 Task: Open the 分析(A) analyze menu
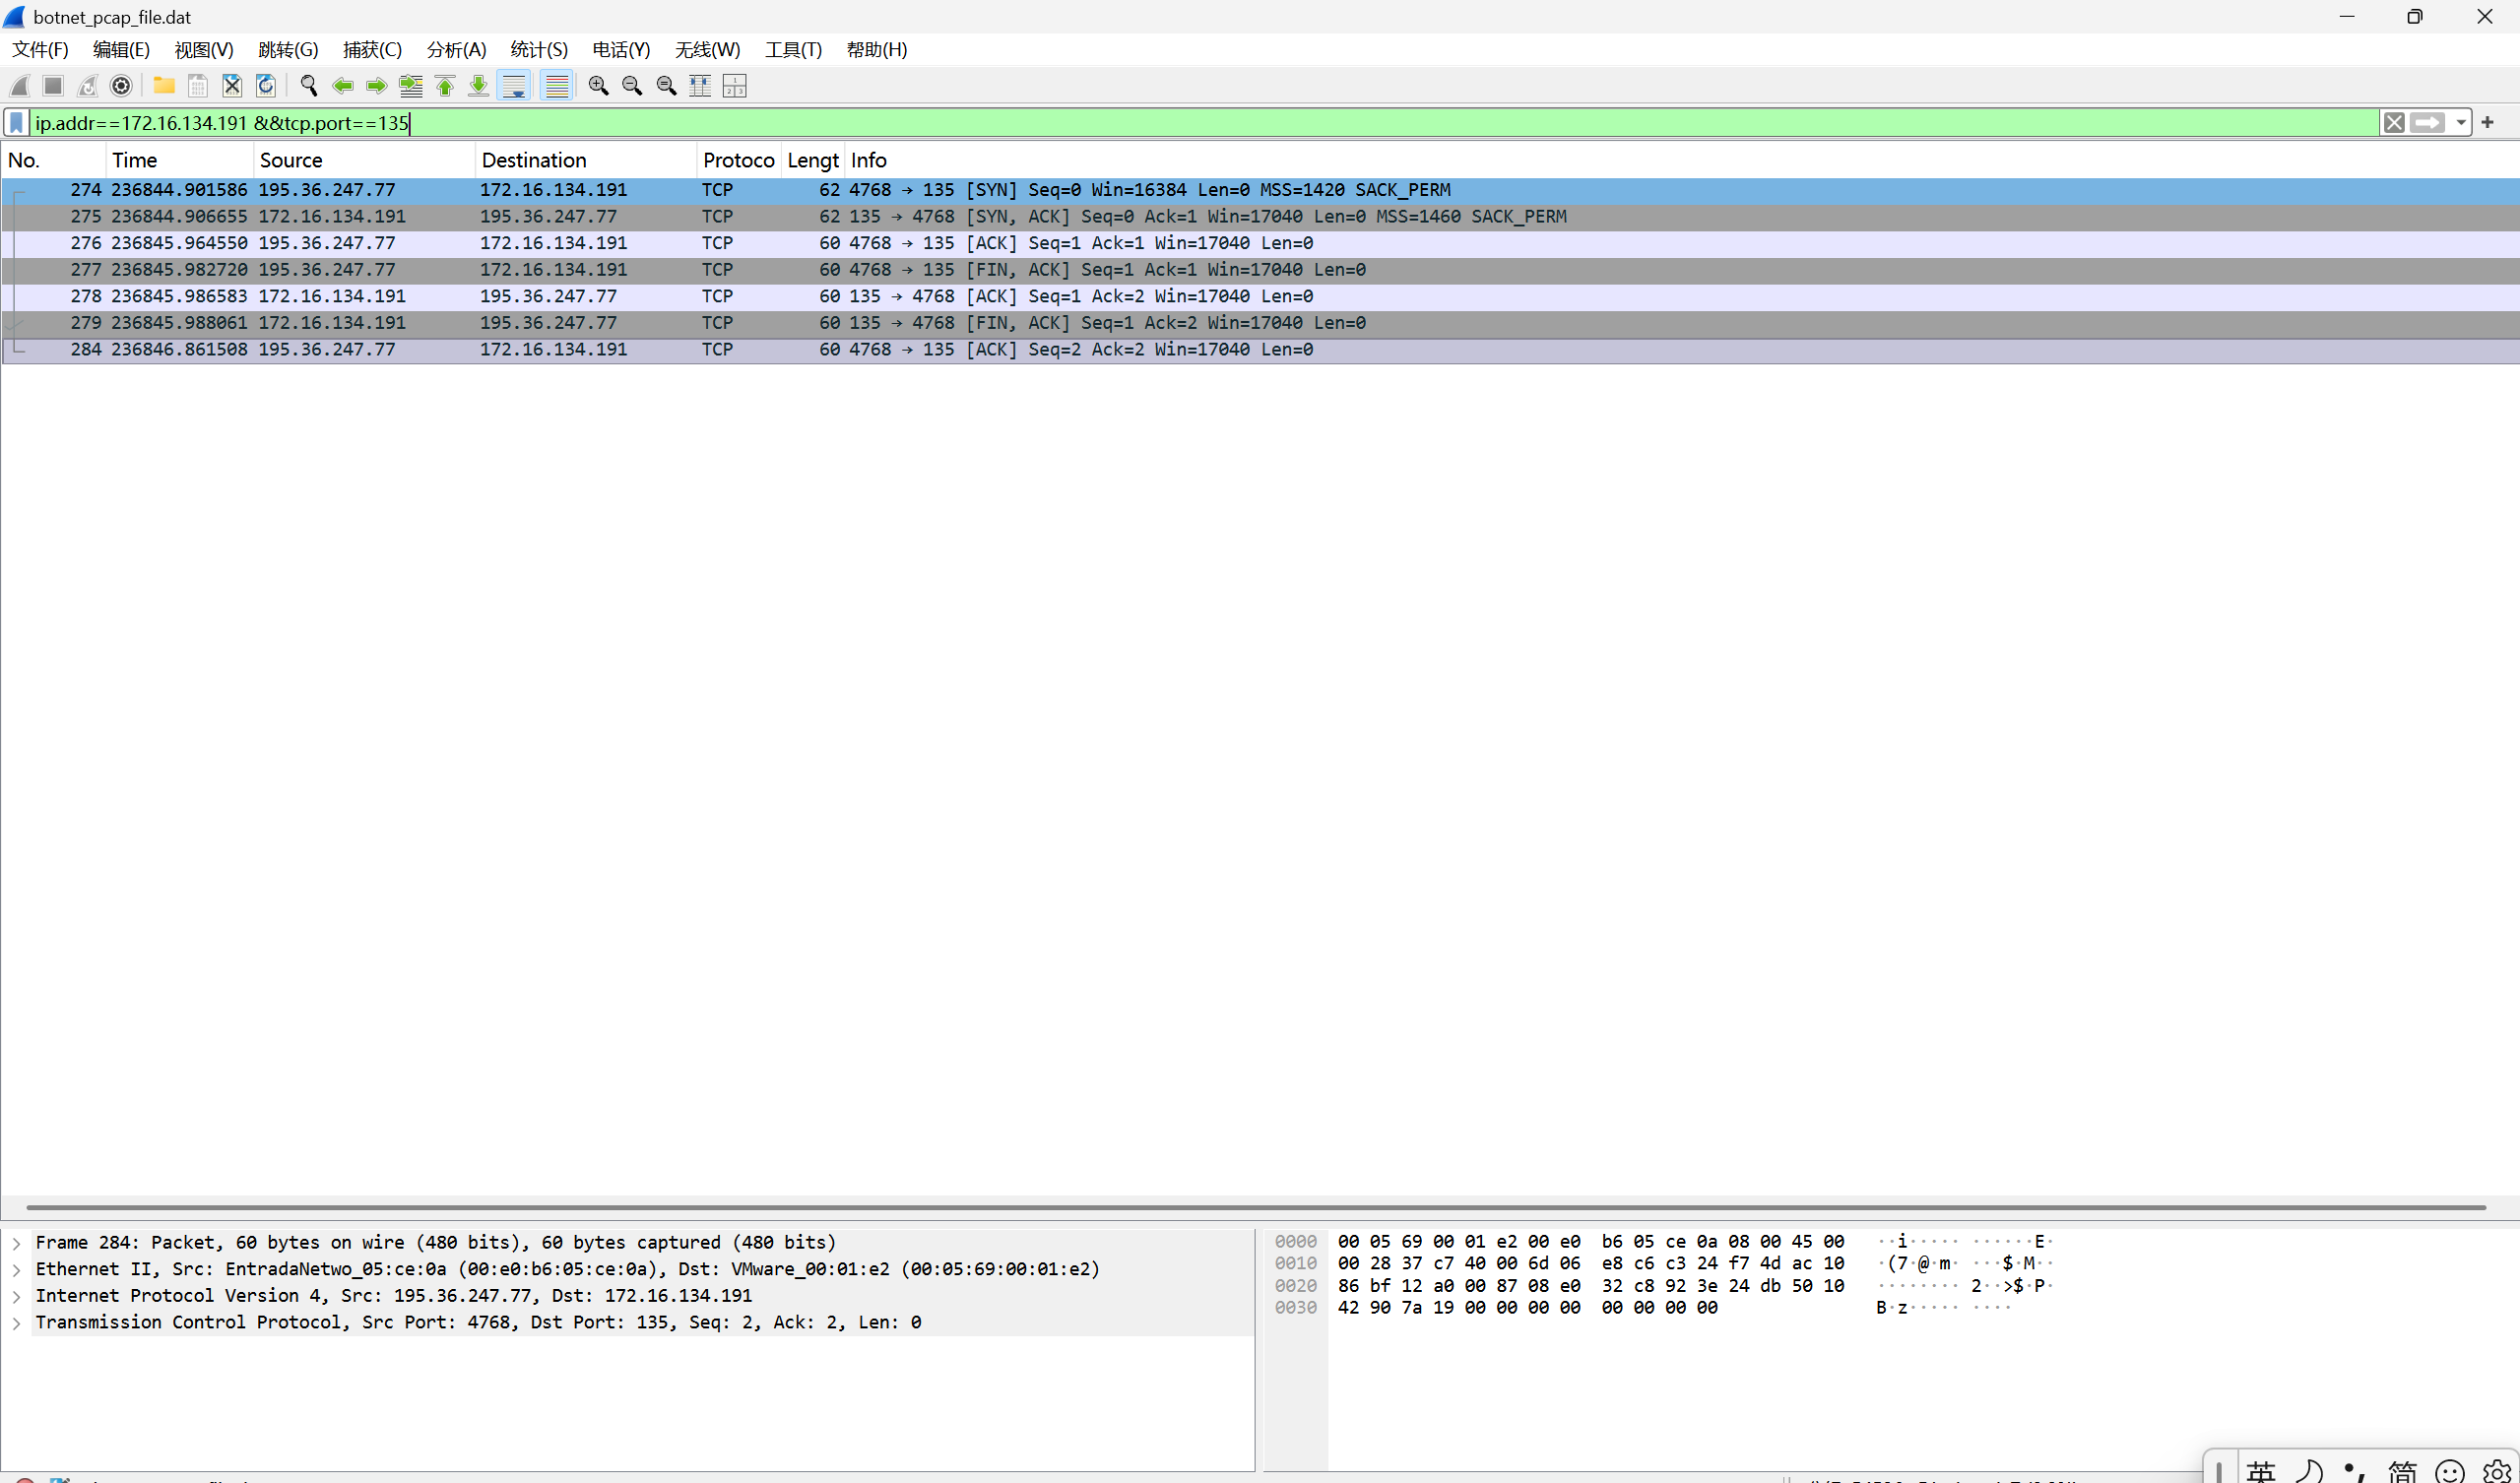click(x=456, y=50)
